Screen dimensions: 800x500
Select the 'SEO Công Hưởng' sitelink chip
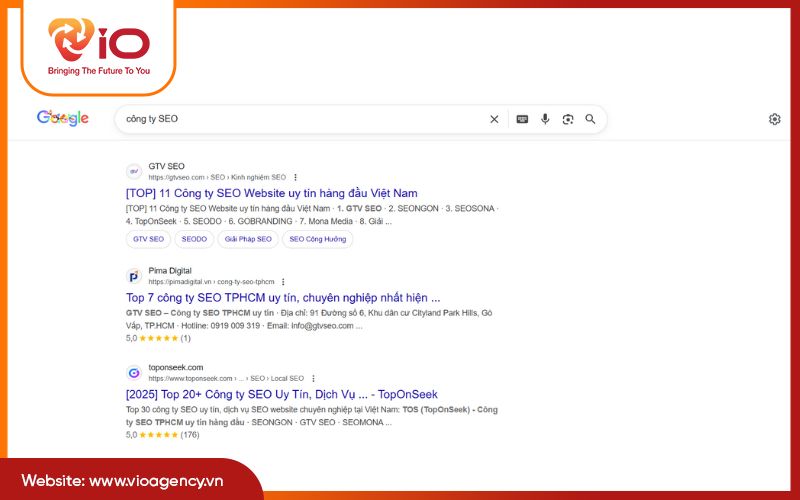pyautogui.click(x=317, y=239)
